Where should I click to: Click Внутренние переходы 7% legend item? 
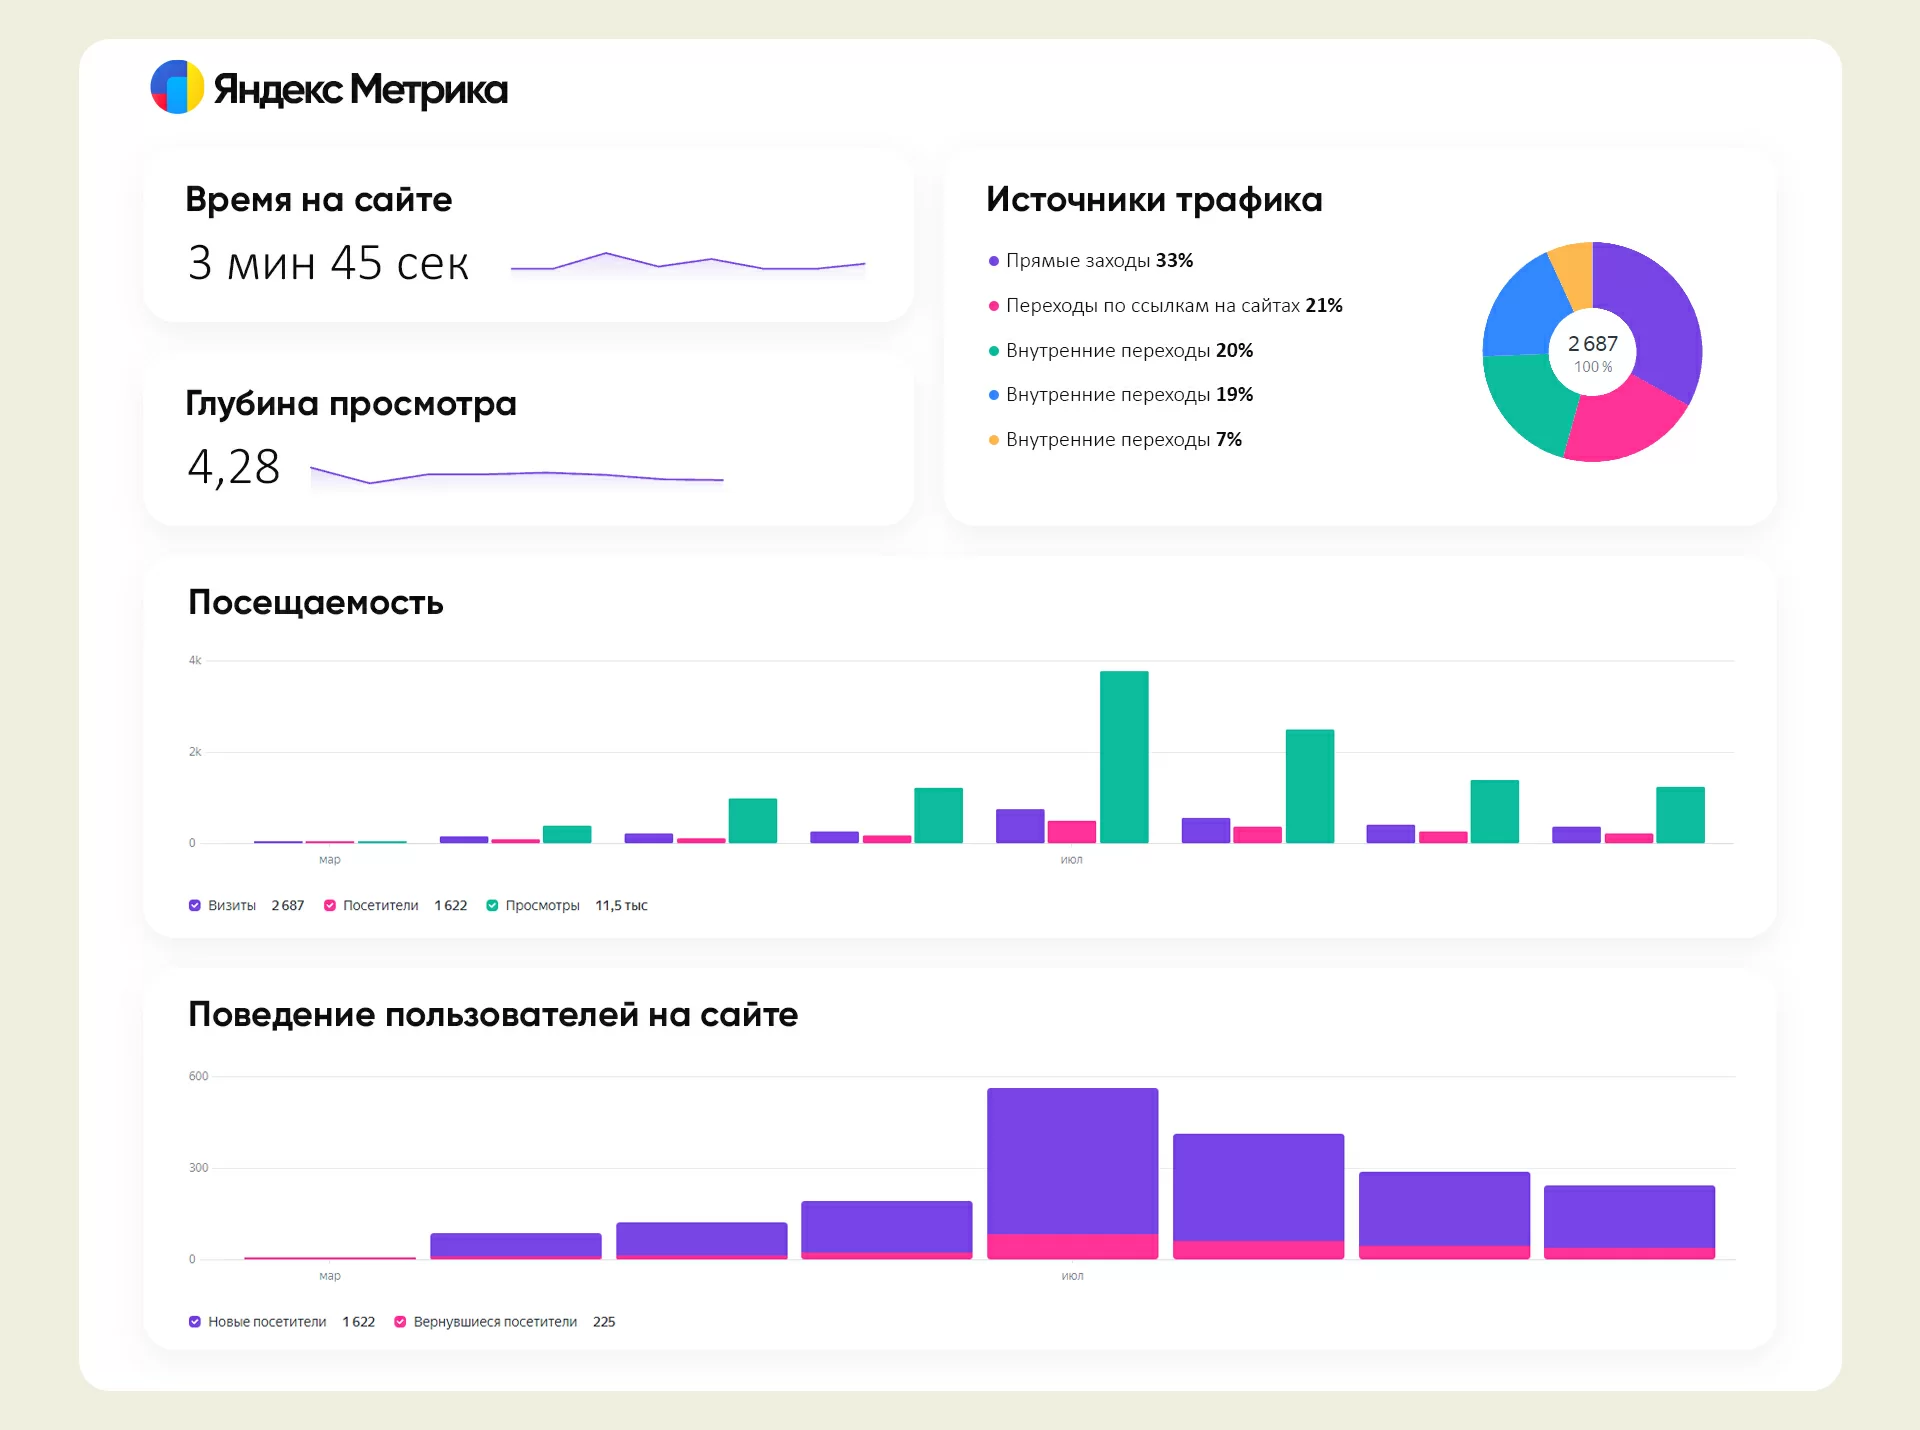click(1123, 440)
